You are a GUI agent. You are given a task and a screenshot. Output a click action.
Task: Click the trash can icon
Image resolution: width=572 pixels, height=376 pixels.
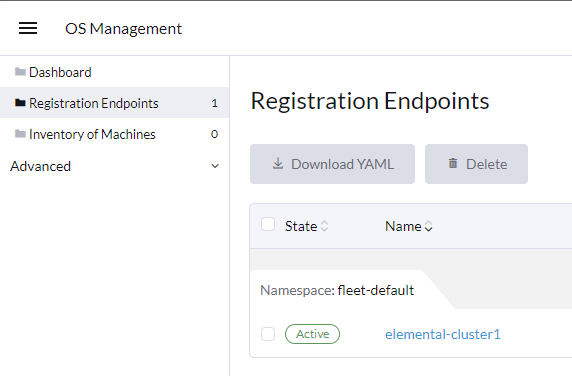453,163
